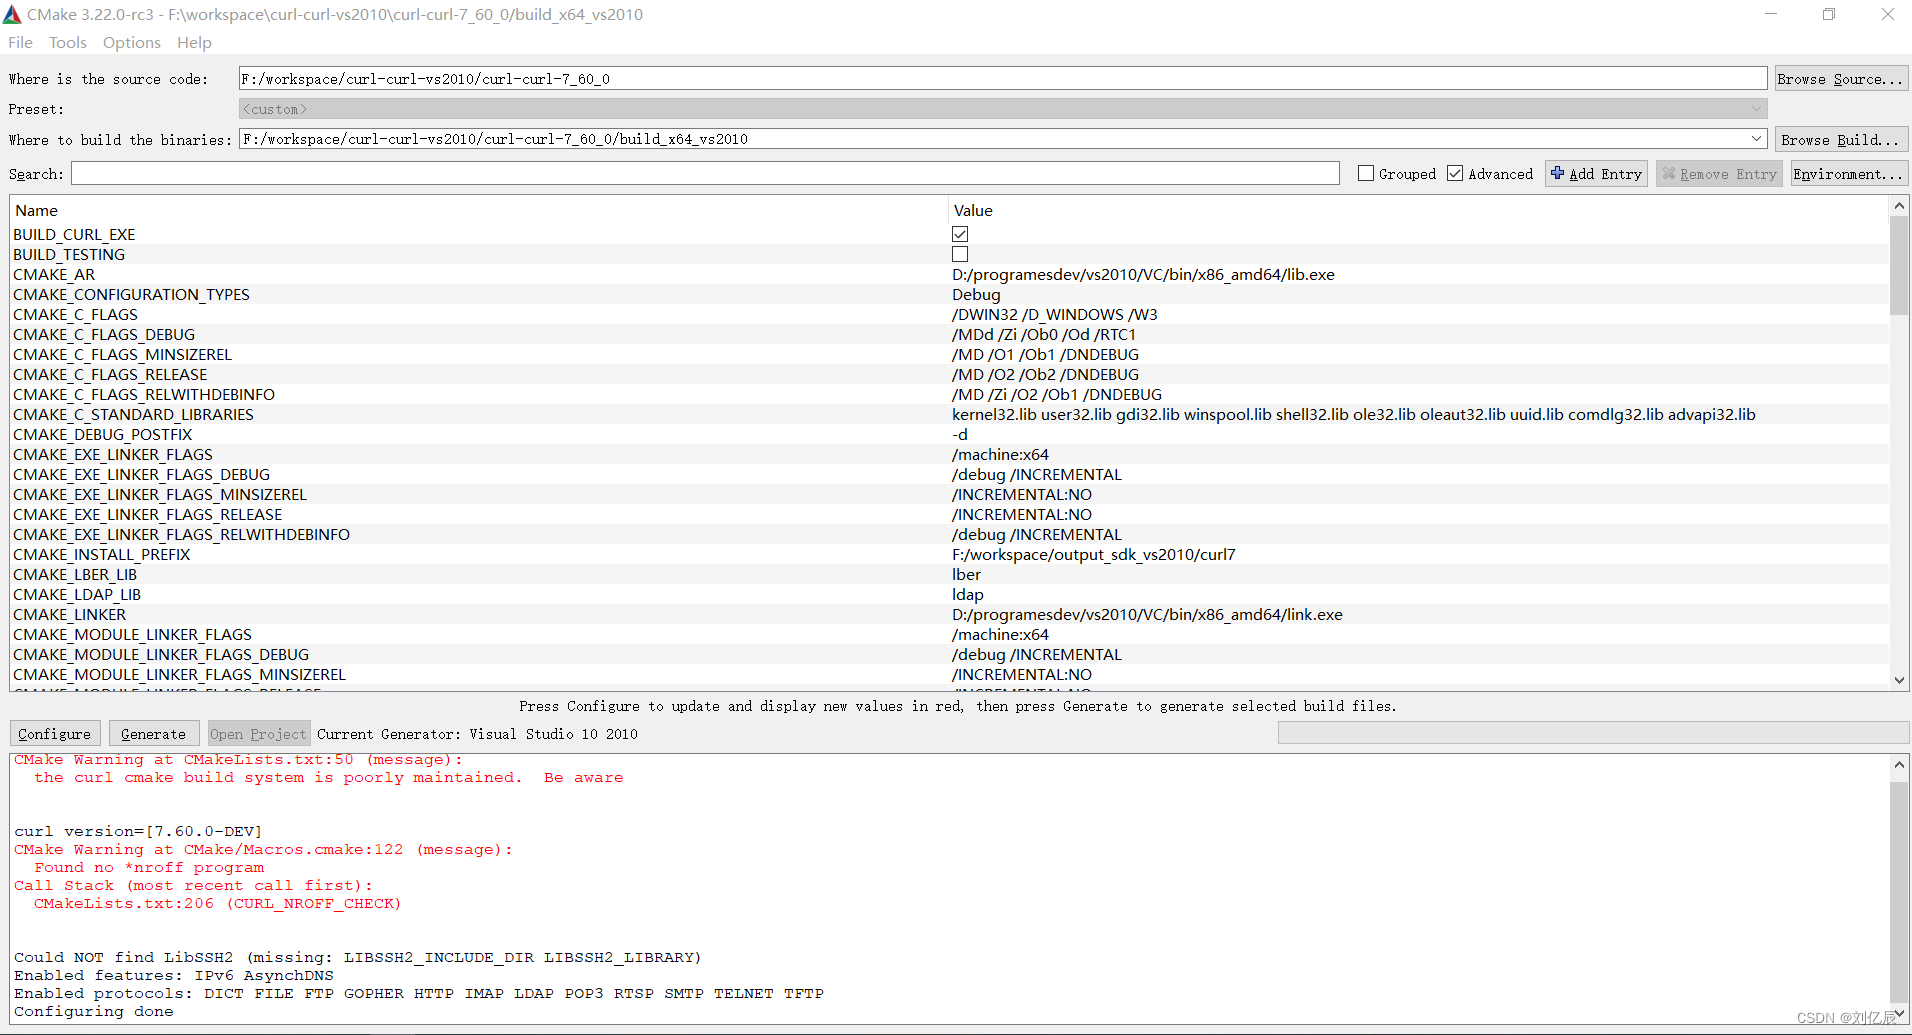Screen dimensions: 1912x1035
Task: Select the CMAKE_MODULE_LINKER_FLAGS_MINSIZEREL entry
Action: click(179, 674)
